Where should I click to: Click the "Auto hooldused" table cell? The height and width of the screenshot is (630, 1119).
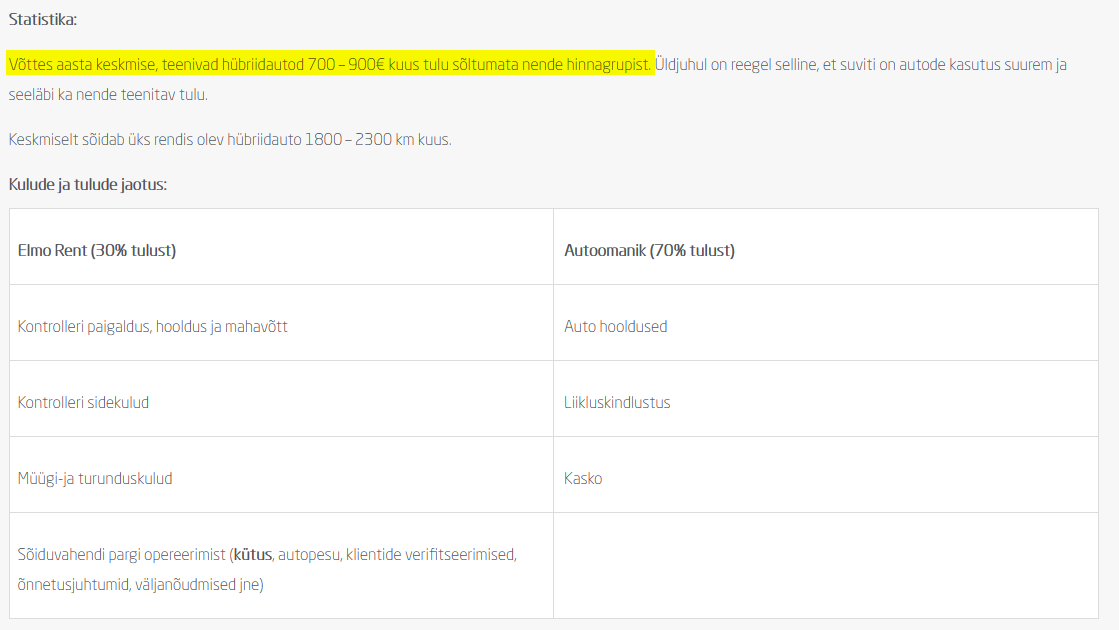(x=615, y=326)
